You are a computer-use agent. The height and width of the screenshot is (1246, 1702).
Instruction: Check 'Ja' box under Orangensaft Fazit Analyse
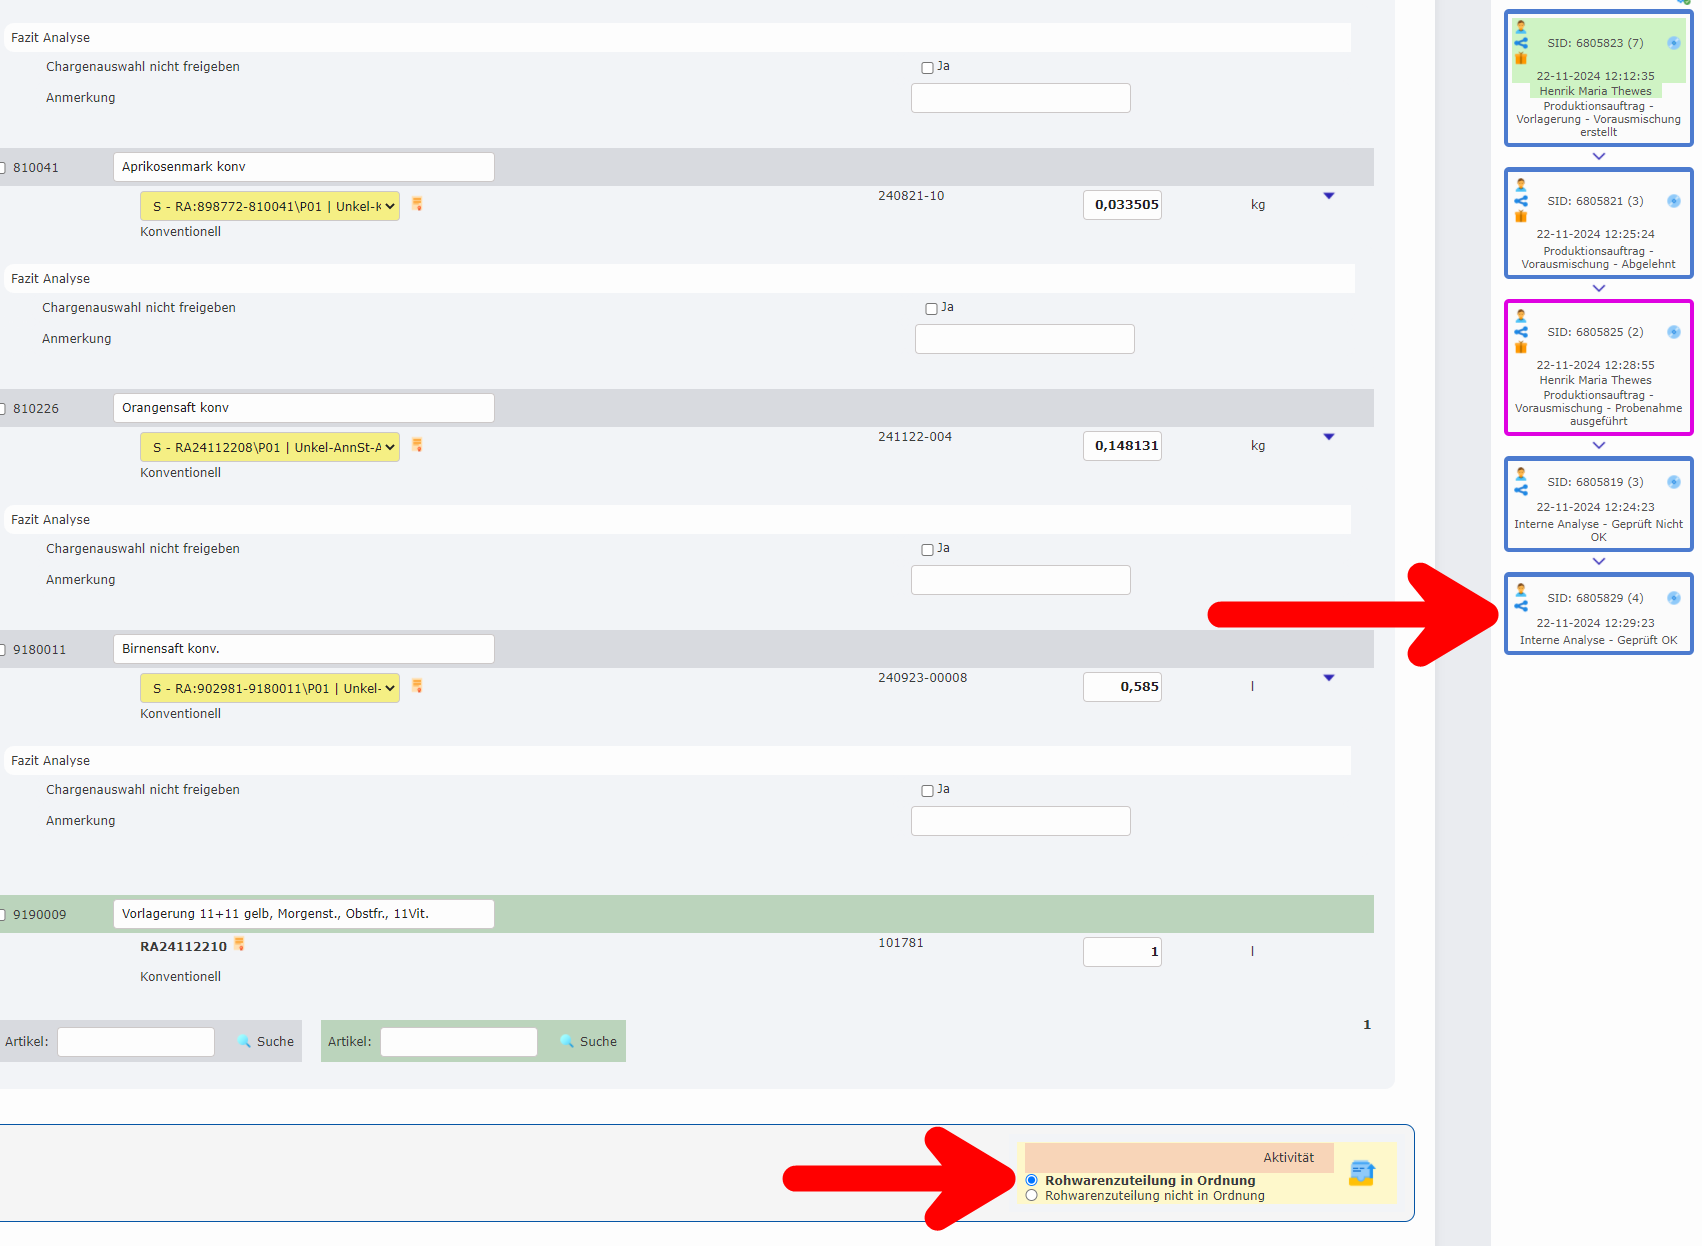(x=927, y=550)
